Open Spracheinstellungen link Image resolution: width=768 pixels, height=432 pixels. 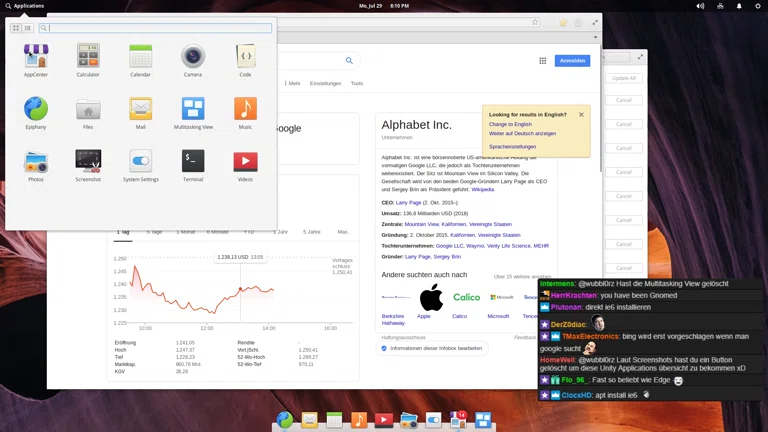(512, 146)
